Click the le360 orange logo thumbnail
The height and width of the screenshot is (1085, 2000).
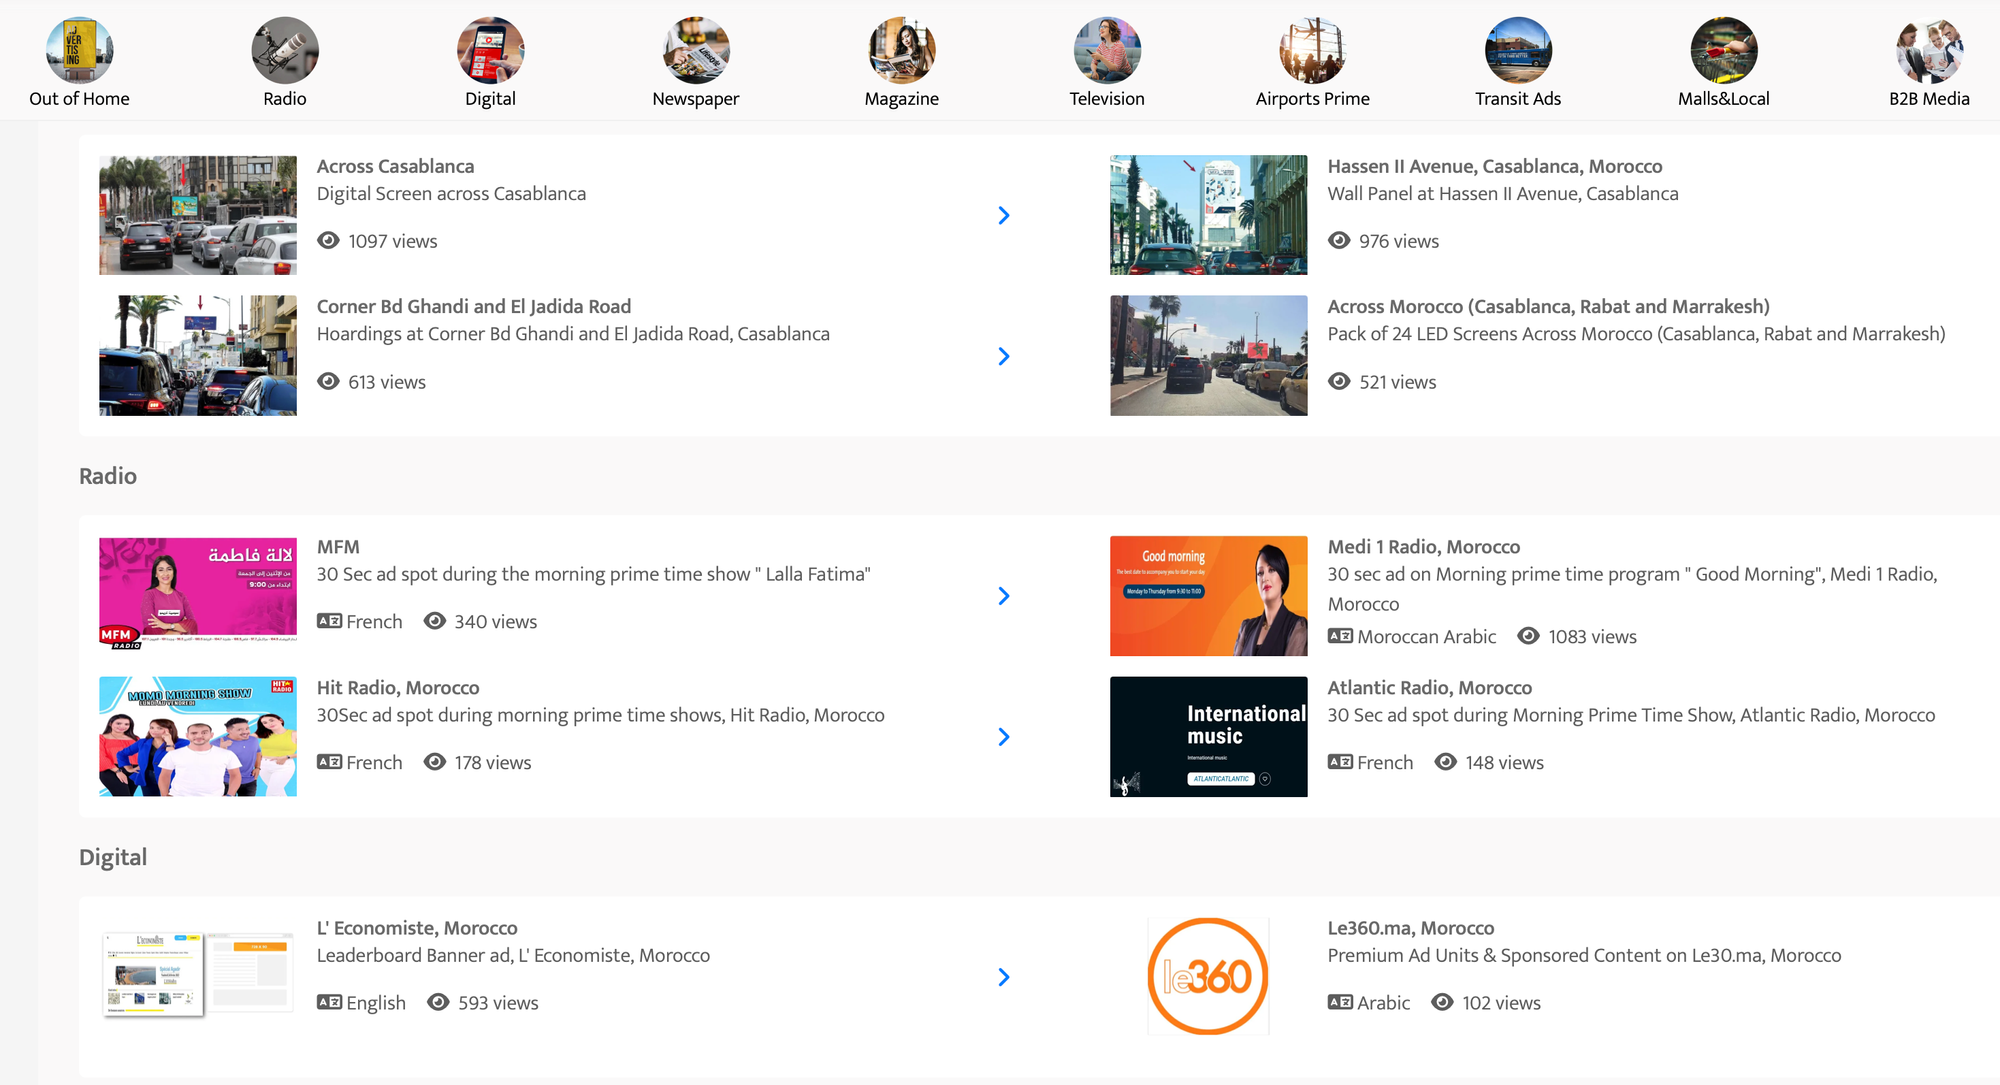[1208, 976]
